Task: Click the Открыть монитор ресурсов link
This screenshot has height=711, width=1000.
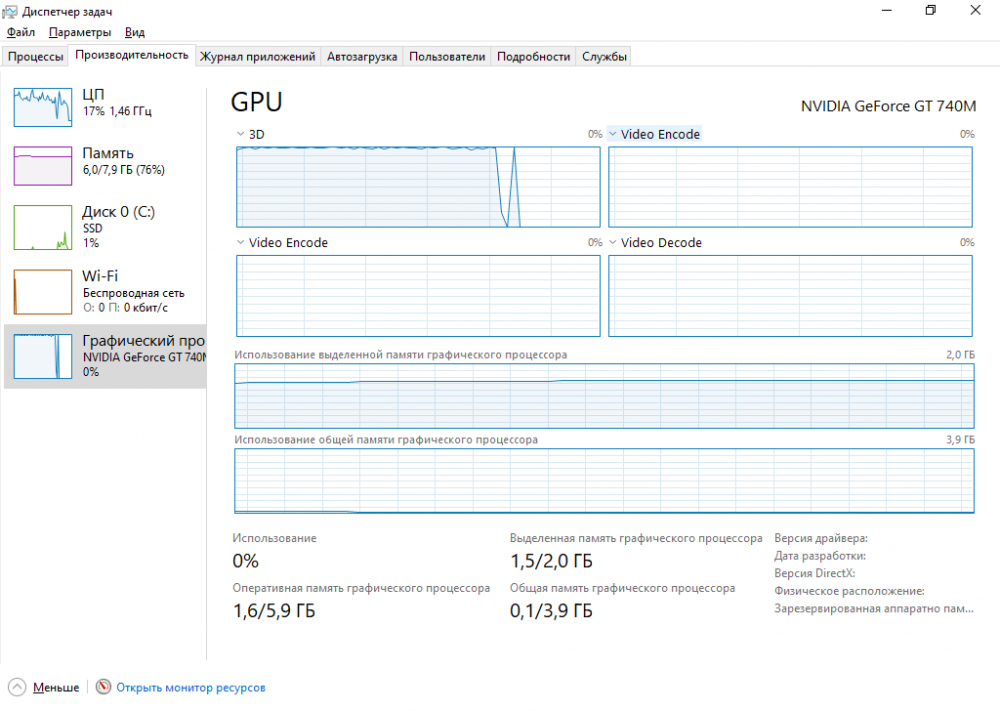Action: tap(191, 688)
